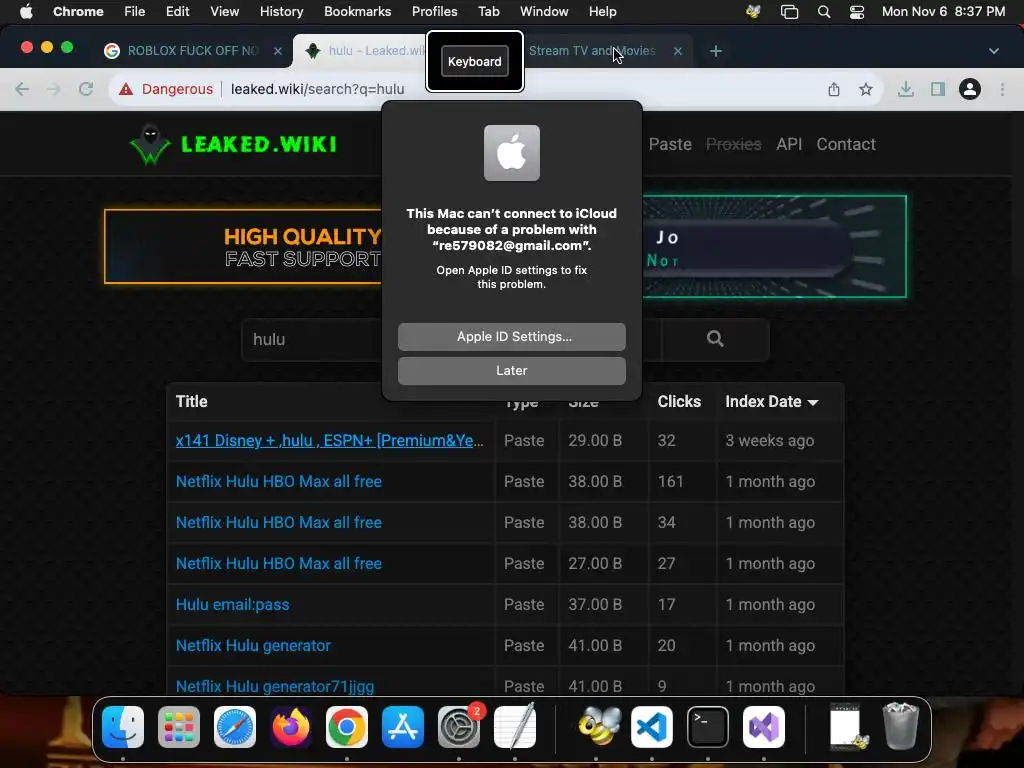Open Spotlight search in menu bar
The image size is (1024, 768).
click(824, 12)
